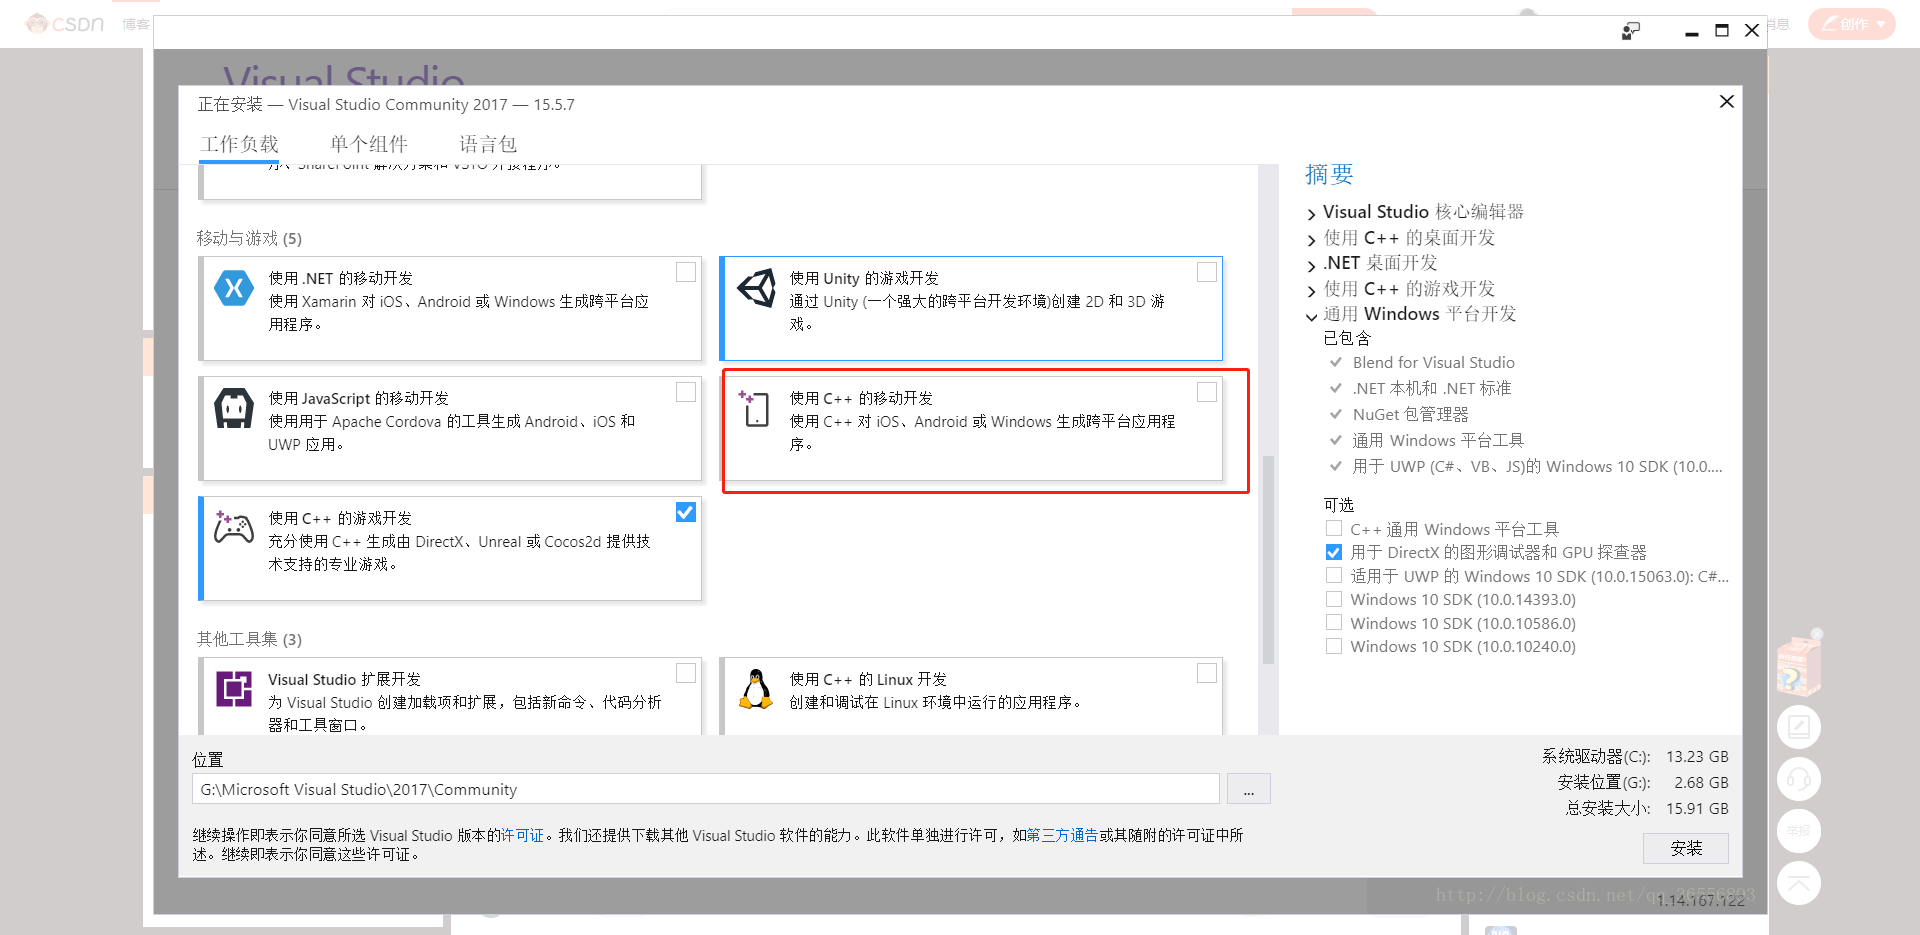Close the installing workloads dialog
Image resolution: width=1920 pixels, height=935 pixels.
coord(1726,102)
